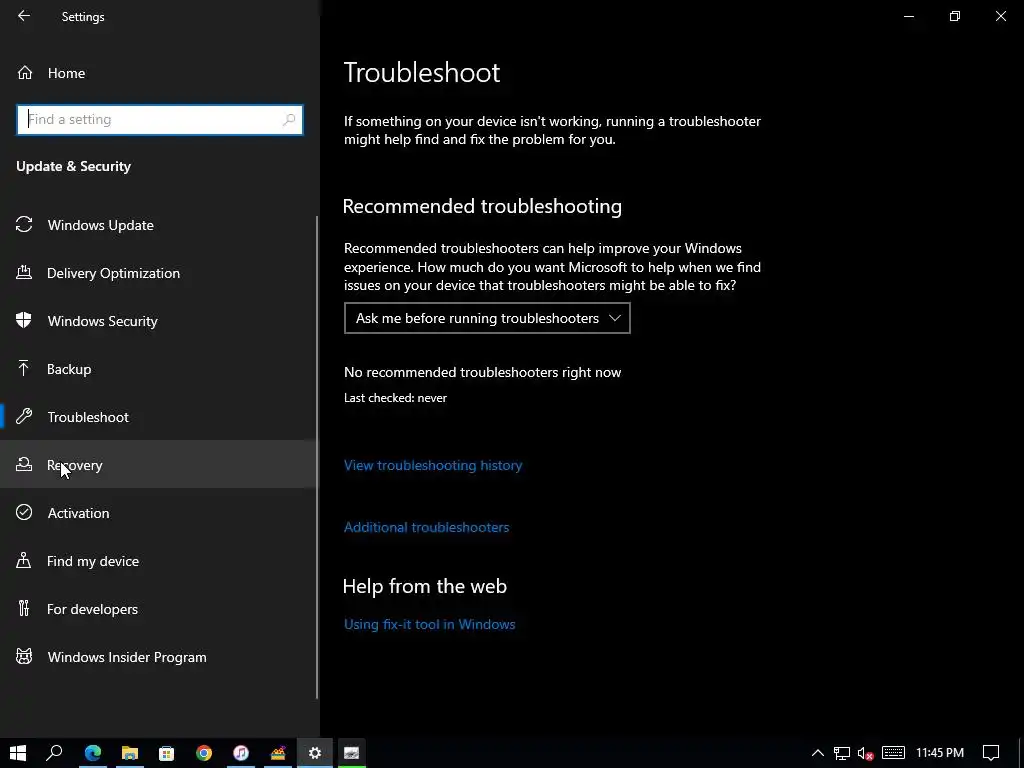The height and width of the screenshot is (768, 1024).
Task: Open the Recovery section
Action: pos(159,464)
